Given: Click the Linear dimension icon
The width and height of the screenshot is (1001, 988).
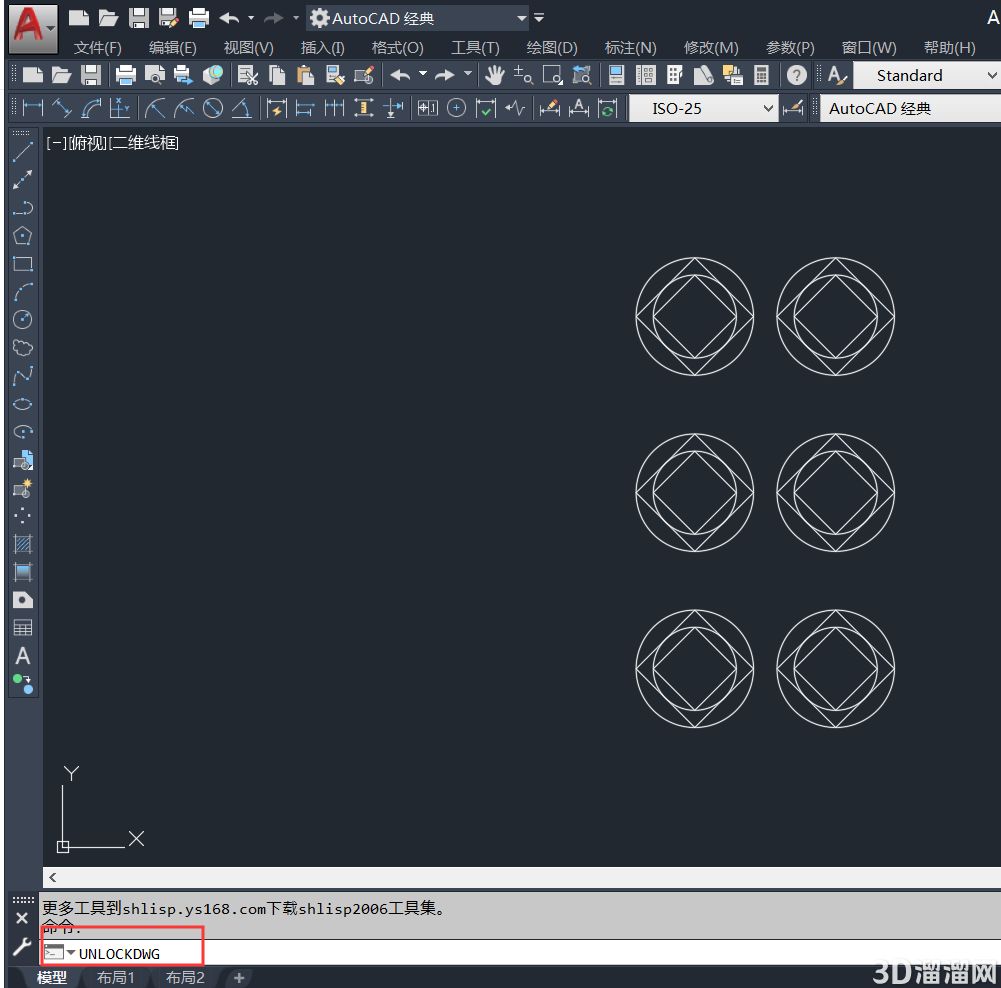Looking at the screenshot, I should pyautogui.click(x=33, y=109).
